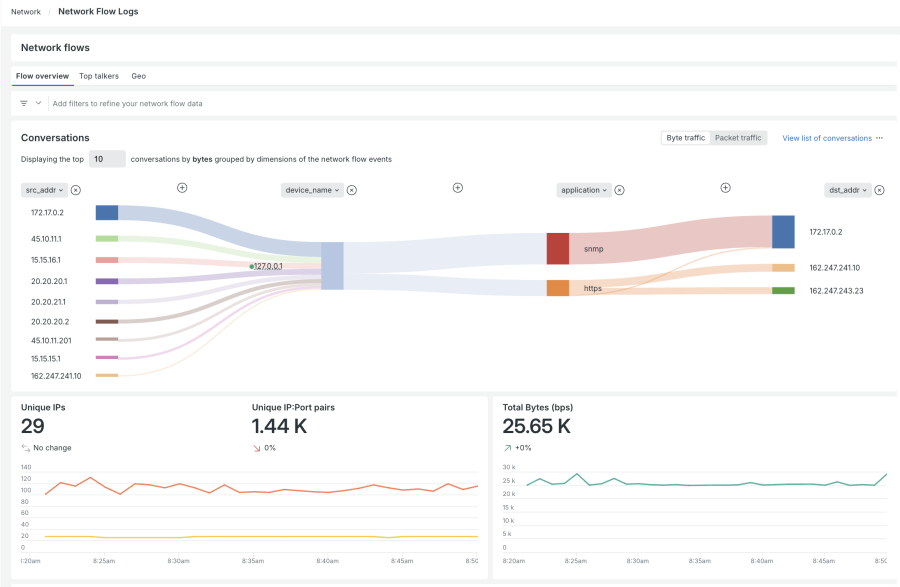Click the green up-trend arrow beside +0%
This screenshot has width=900, height=587.
tap(507, 448)
